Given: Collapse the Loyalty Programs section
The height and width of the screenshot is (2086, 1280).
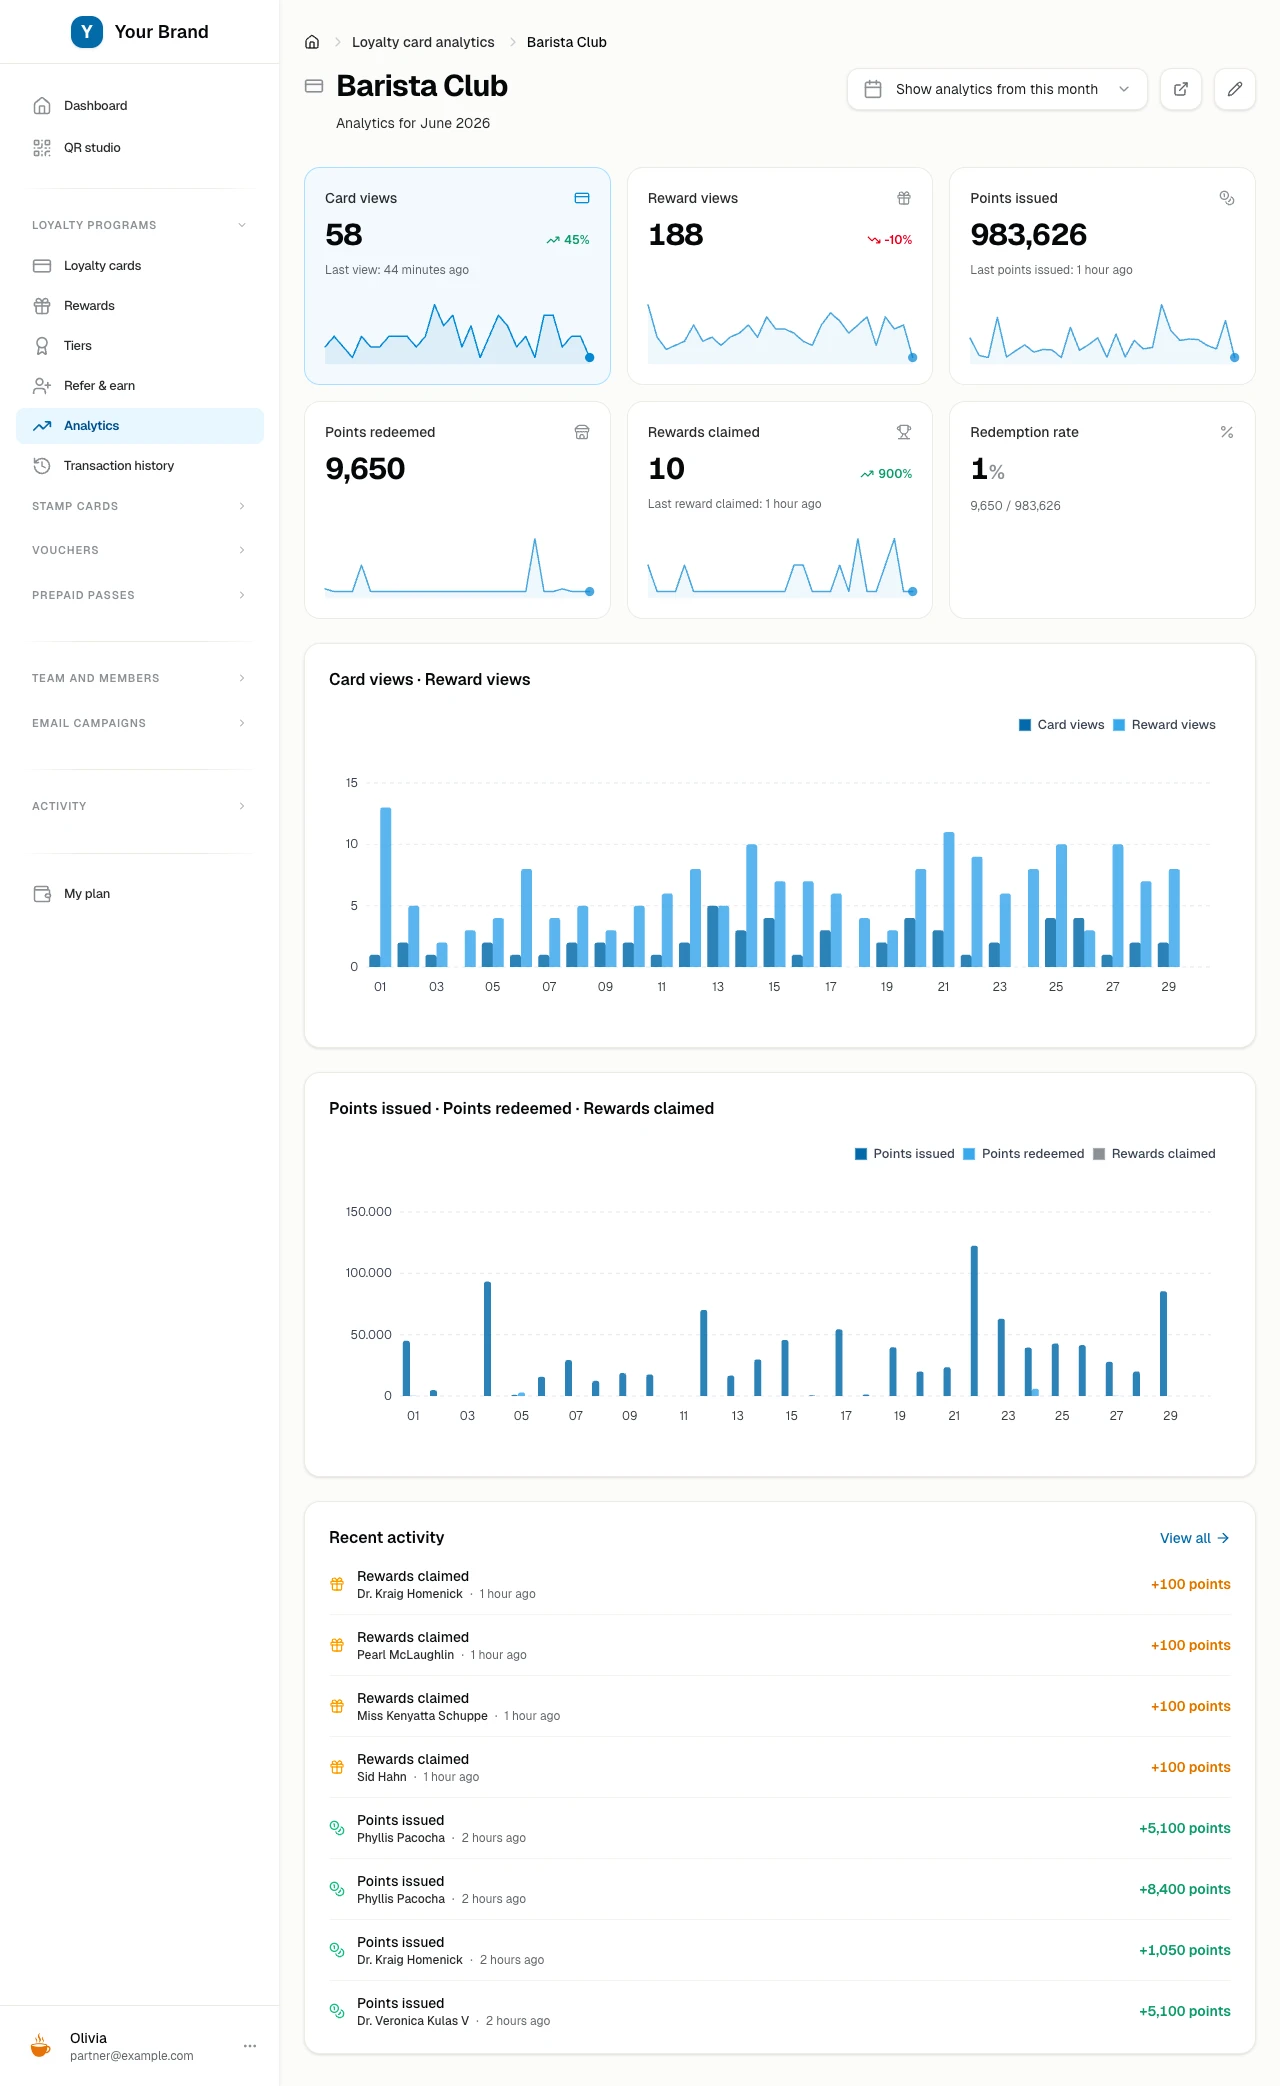Looking at the screenshot, I should (140, 225).
